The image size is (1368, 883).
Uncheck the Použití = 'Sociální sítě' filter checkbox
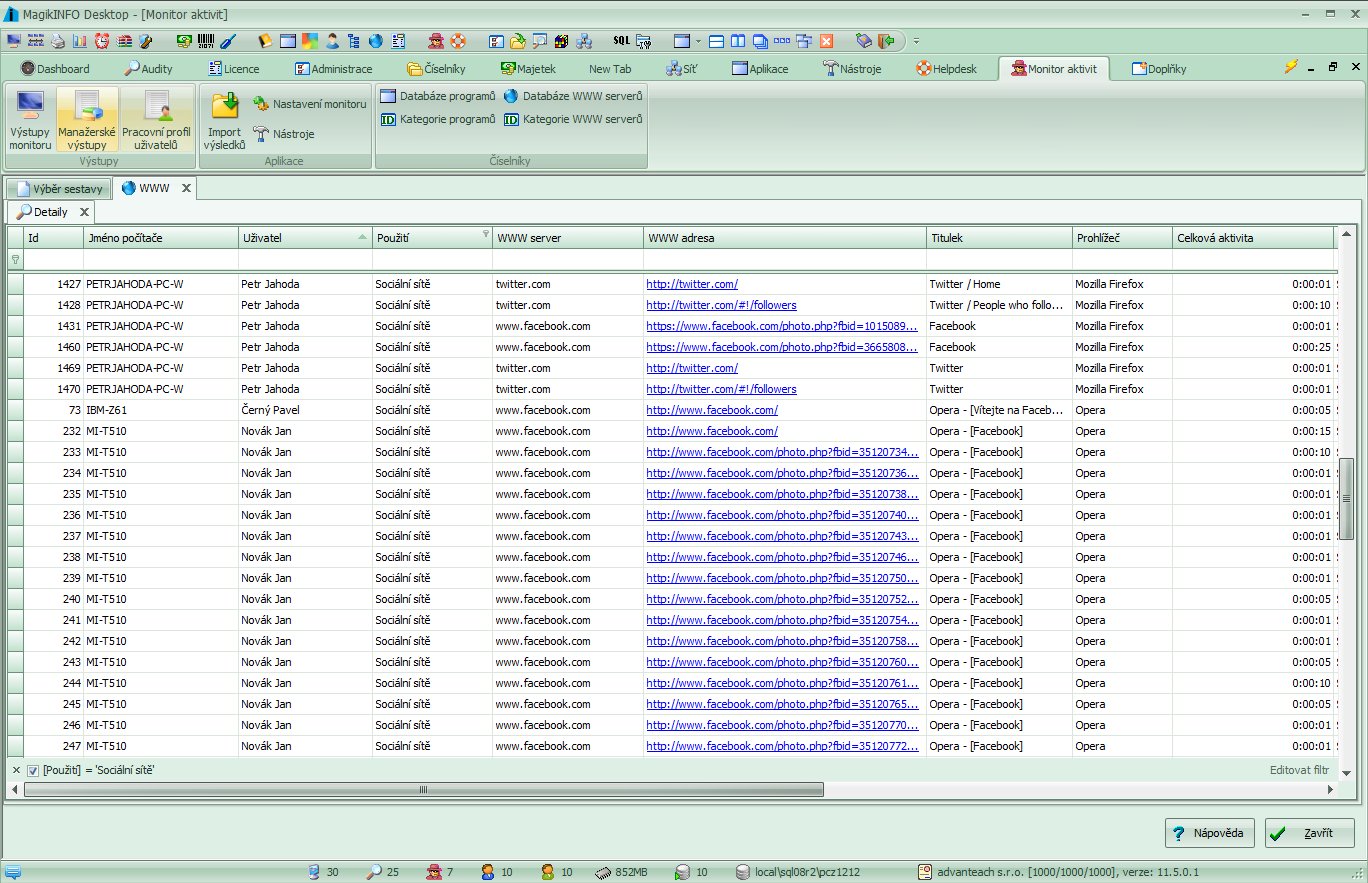[x=33, y=770]
